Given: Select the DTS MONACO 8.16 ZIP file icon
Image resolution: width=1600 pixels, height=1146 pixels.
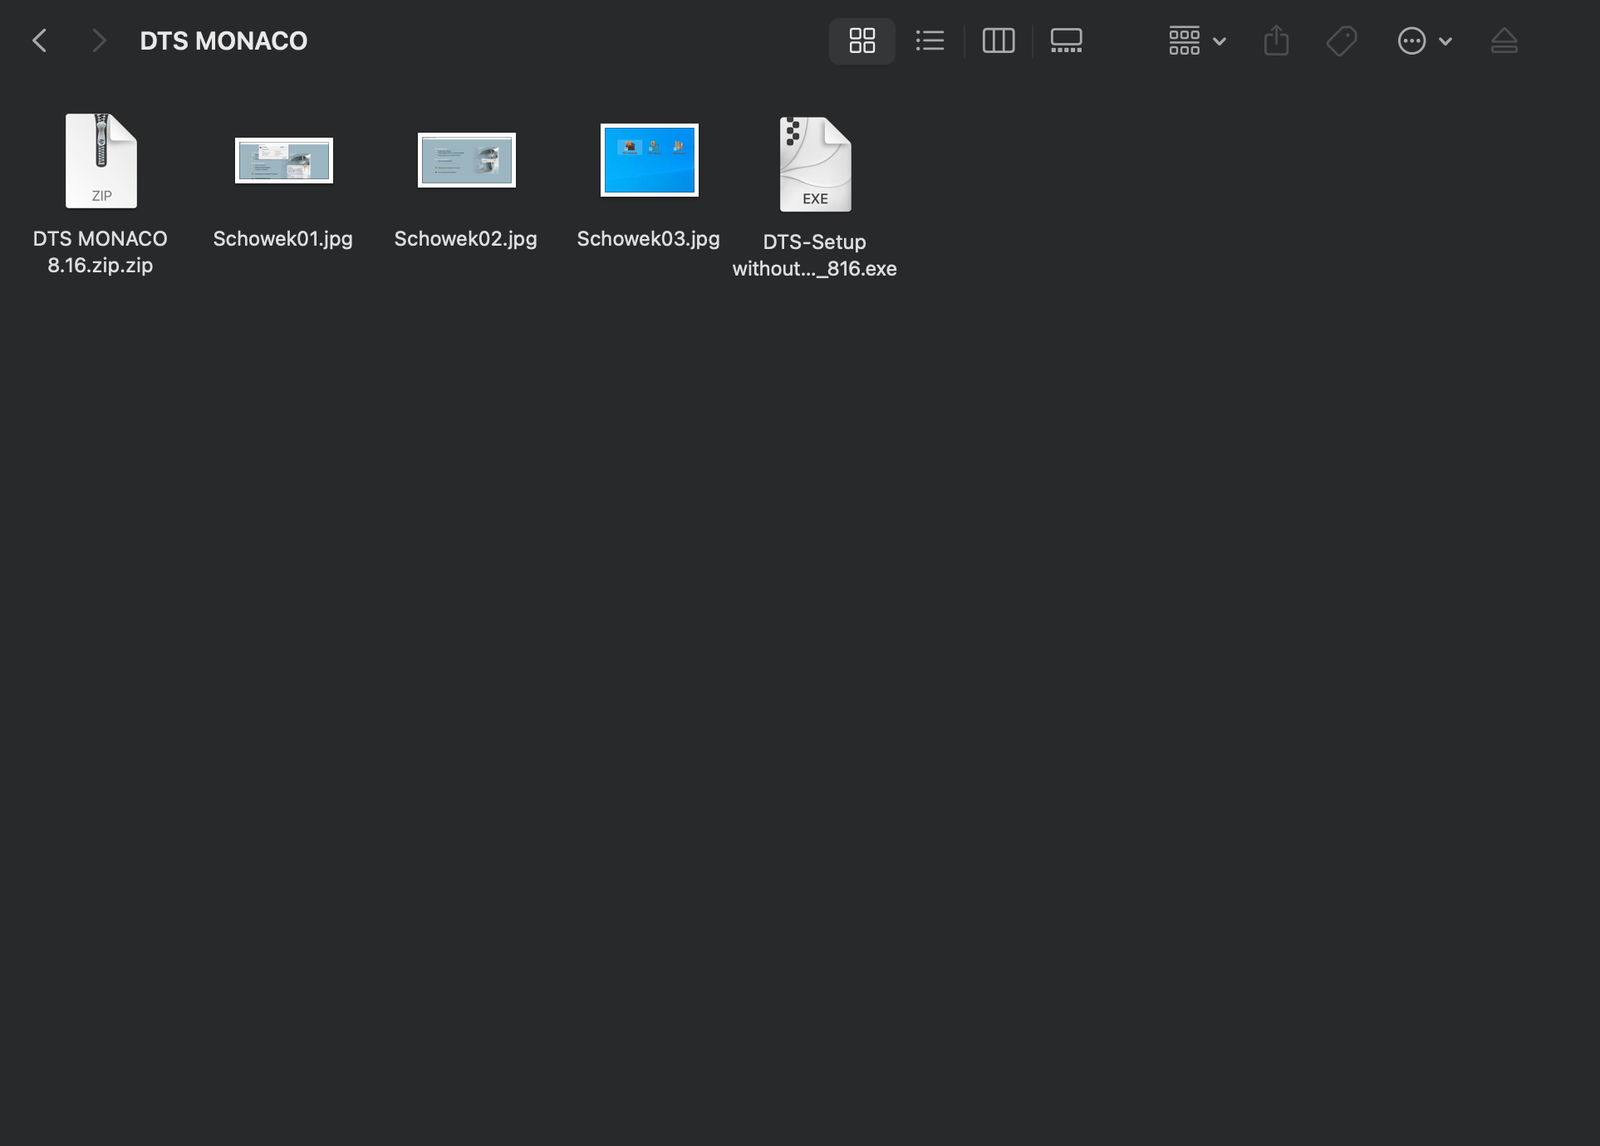Looking at the screenshot, I should 101,161.
